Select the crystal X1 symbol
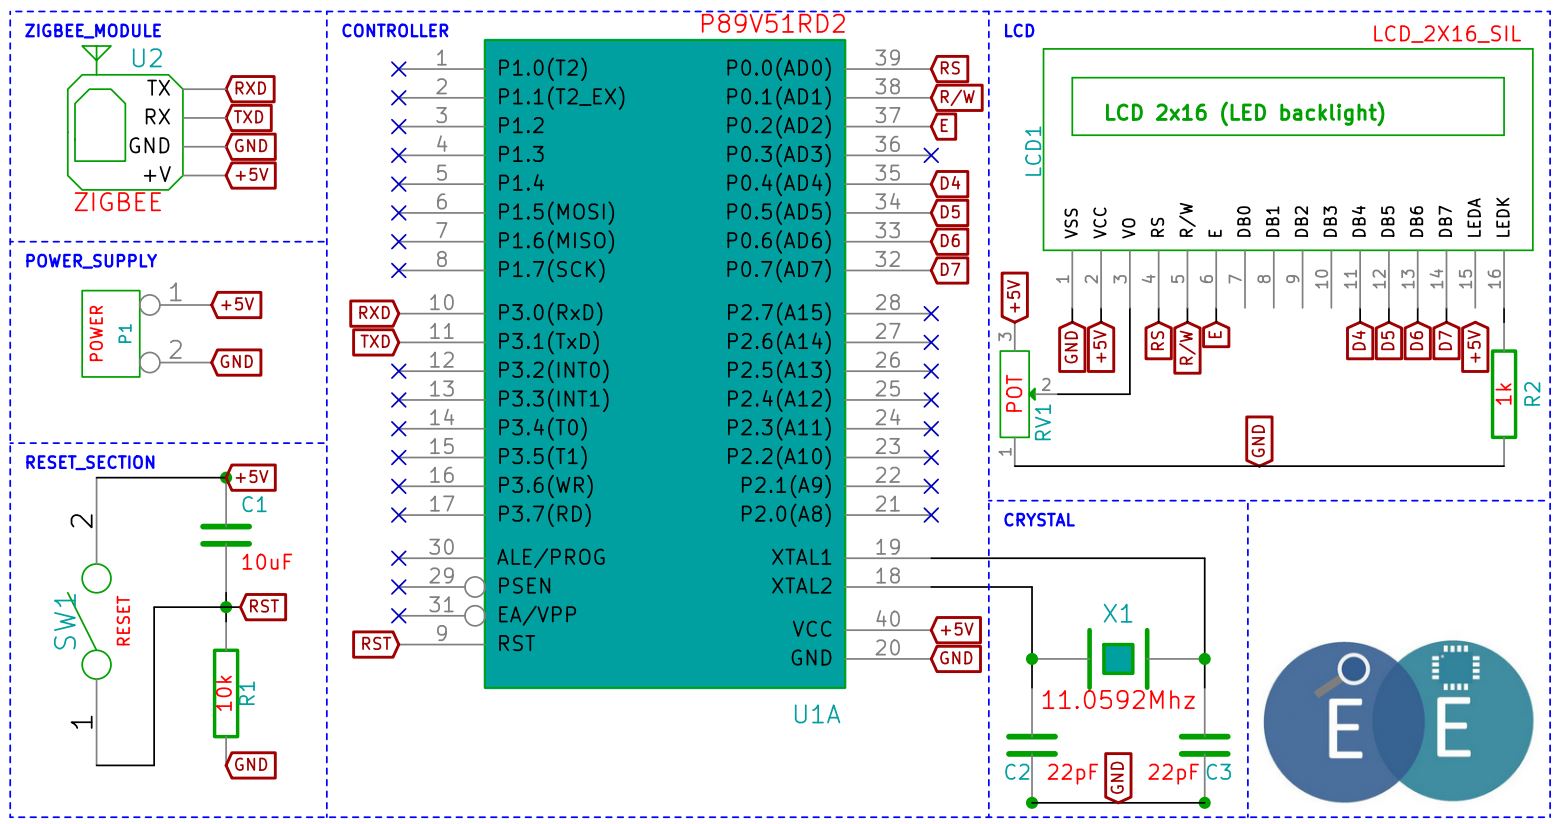 pyautogui.click(x=1118, y=659)
